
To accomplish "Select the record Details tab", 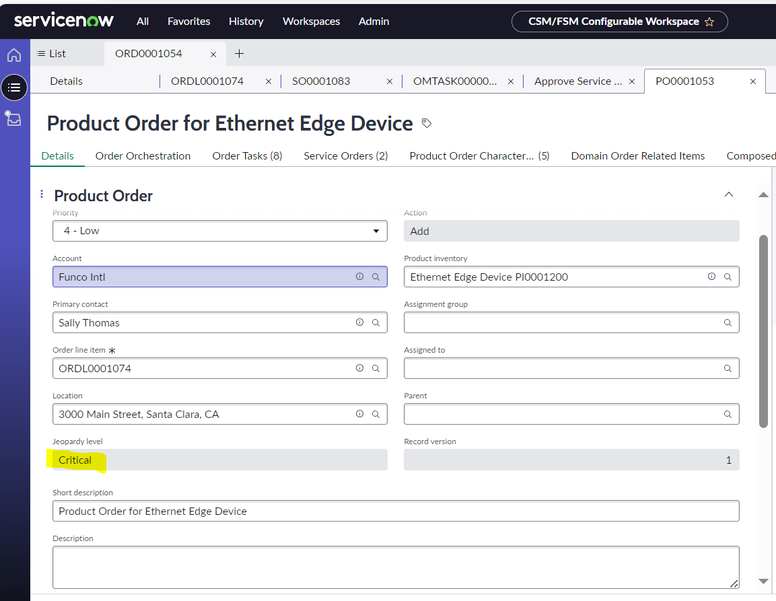I will tap(57, 156).
